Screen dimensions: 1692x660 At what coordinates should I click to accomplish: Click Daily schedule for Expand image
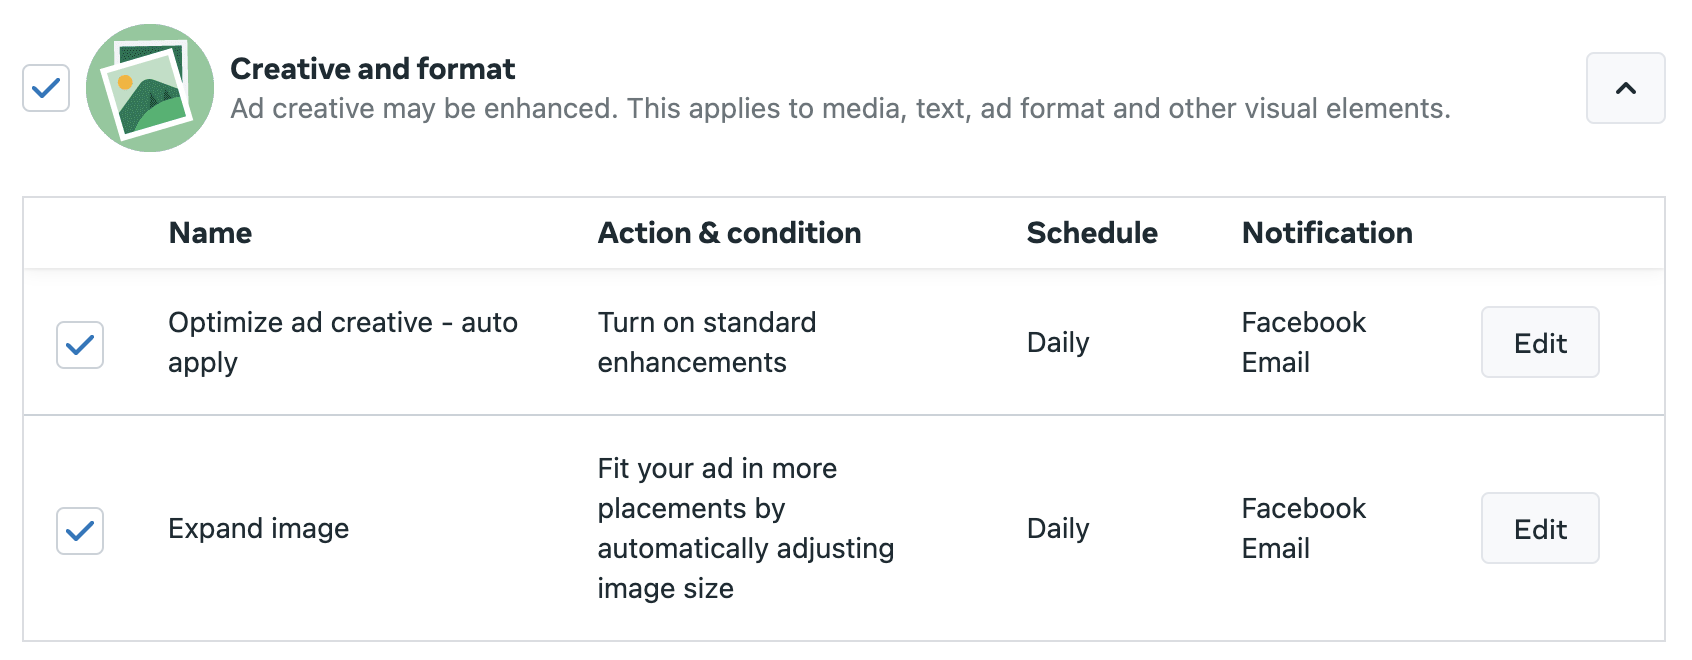point(1058,529)
